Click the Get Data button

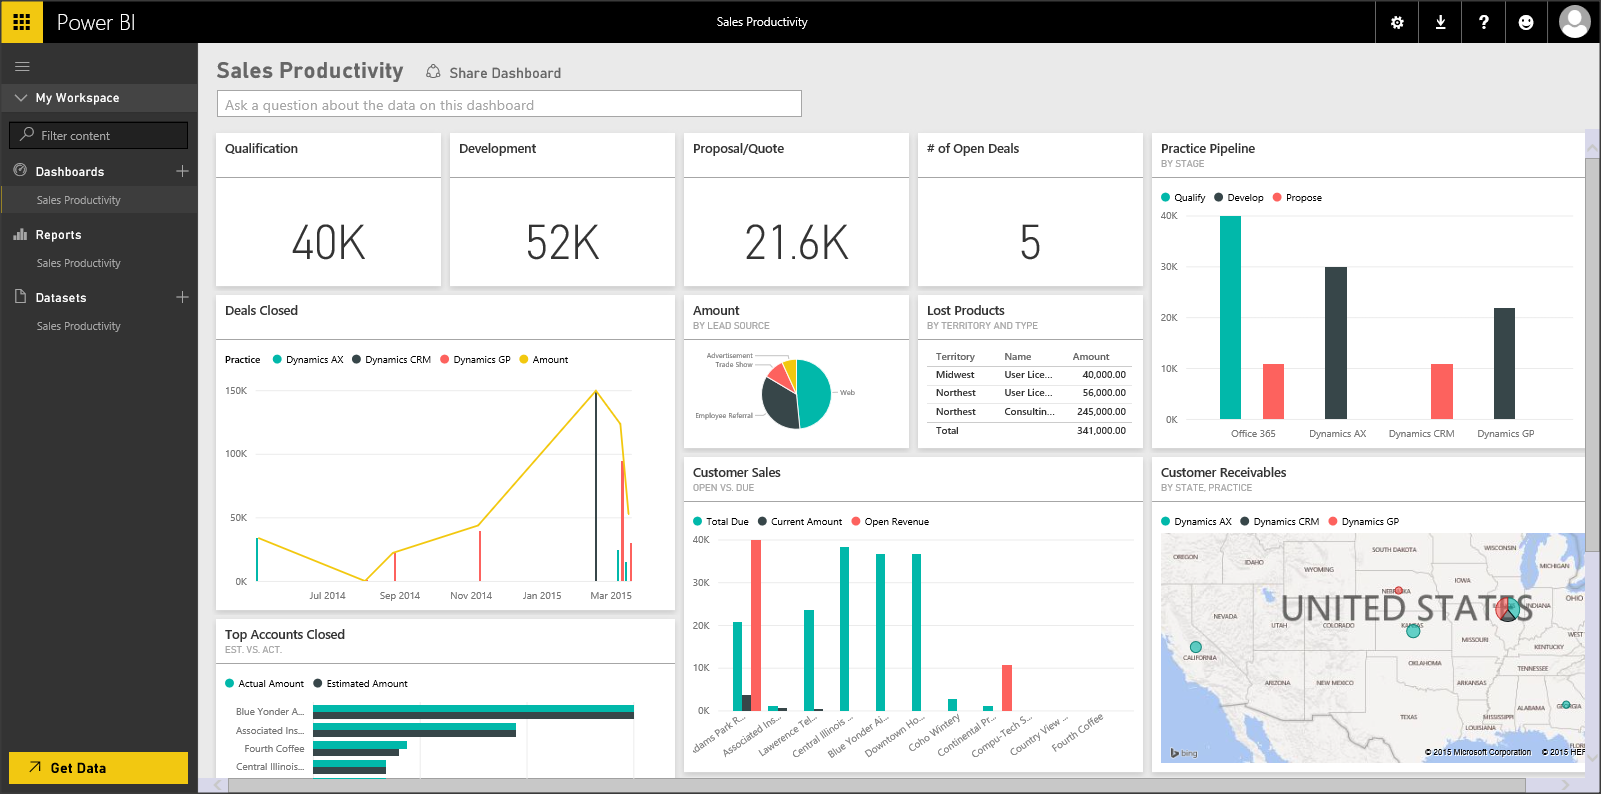[x=98, y=768]
